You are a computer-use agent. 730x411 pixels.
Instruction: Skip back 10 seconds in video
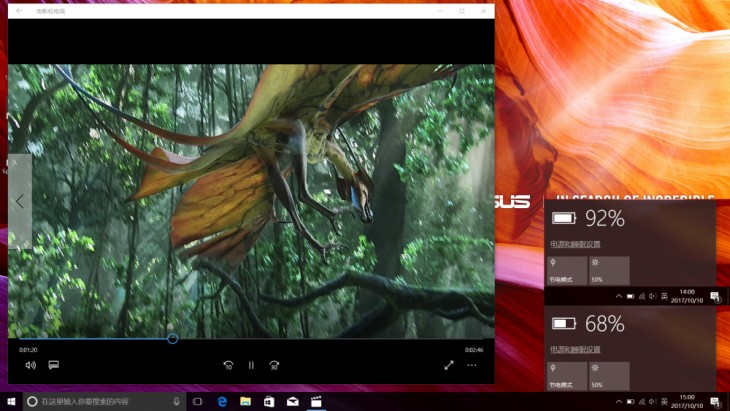tap(228, 366)
